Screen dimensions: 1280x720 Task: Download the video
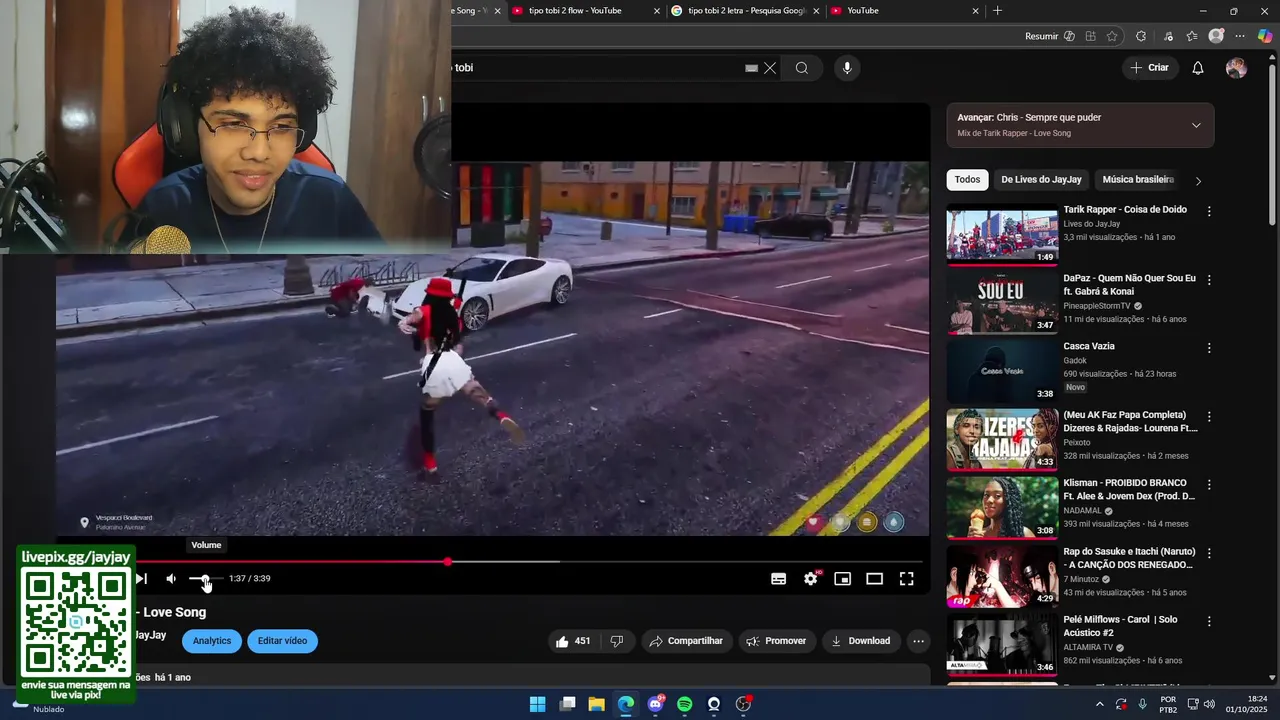(x=860, y=641)
